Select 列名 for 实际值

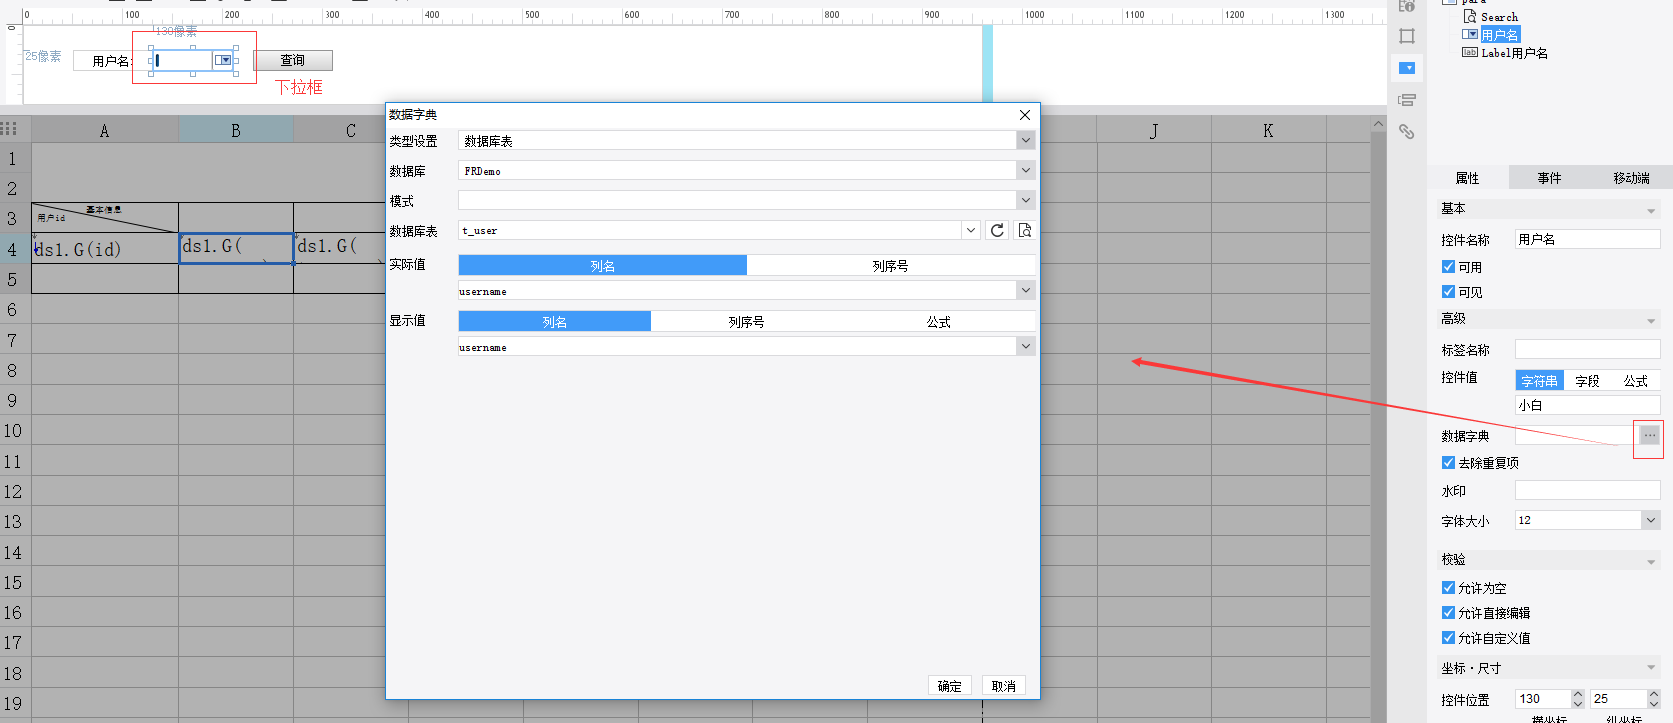(x=602, y=266)
